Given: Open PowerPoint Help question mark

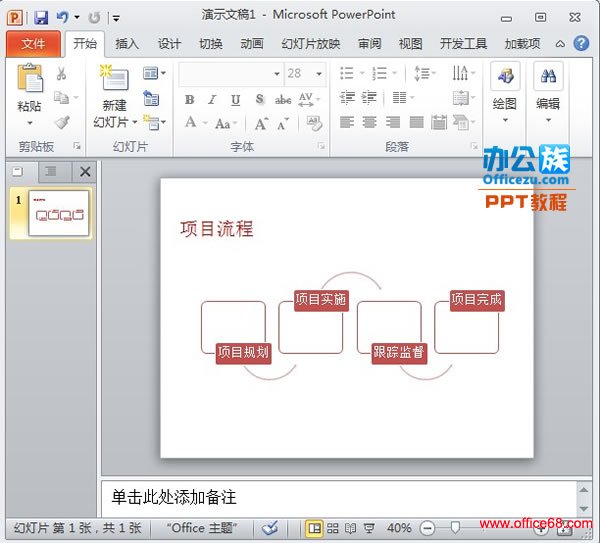Looking at the screenshot, I should point(581,43).
